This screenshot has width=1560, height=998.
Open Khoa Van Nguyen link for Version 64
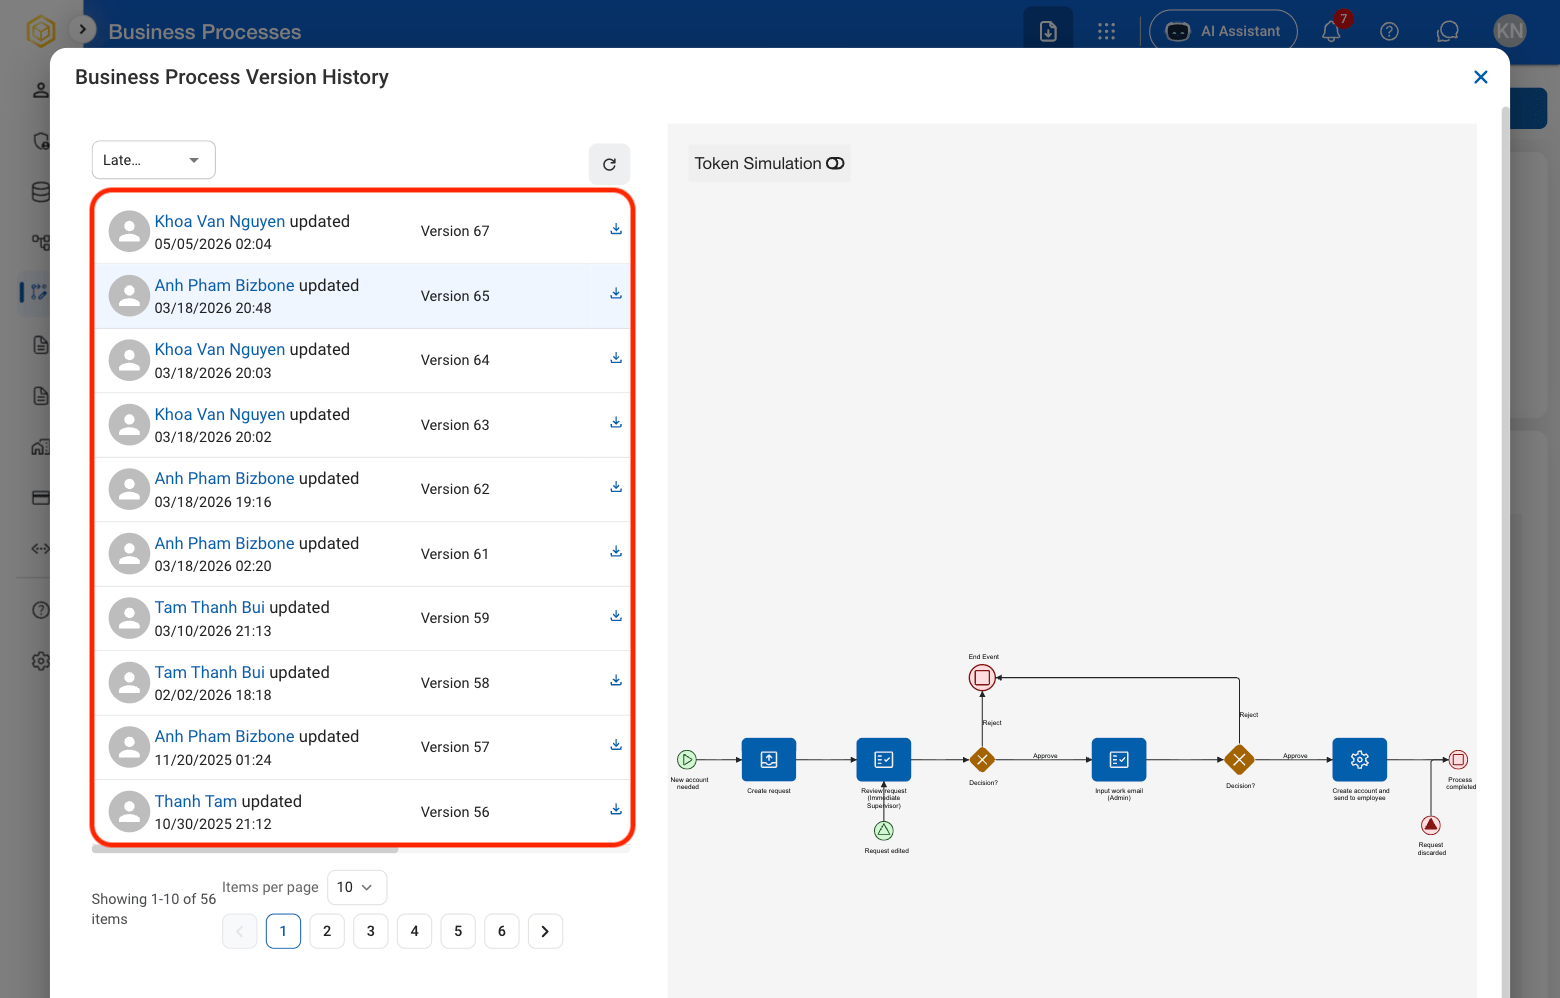[220, 349]
